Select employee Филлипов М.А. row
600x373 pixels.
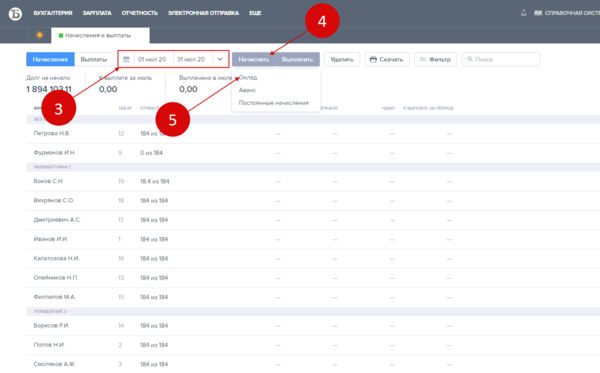(x=313, y=297)
